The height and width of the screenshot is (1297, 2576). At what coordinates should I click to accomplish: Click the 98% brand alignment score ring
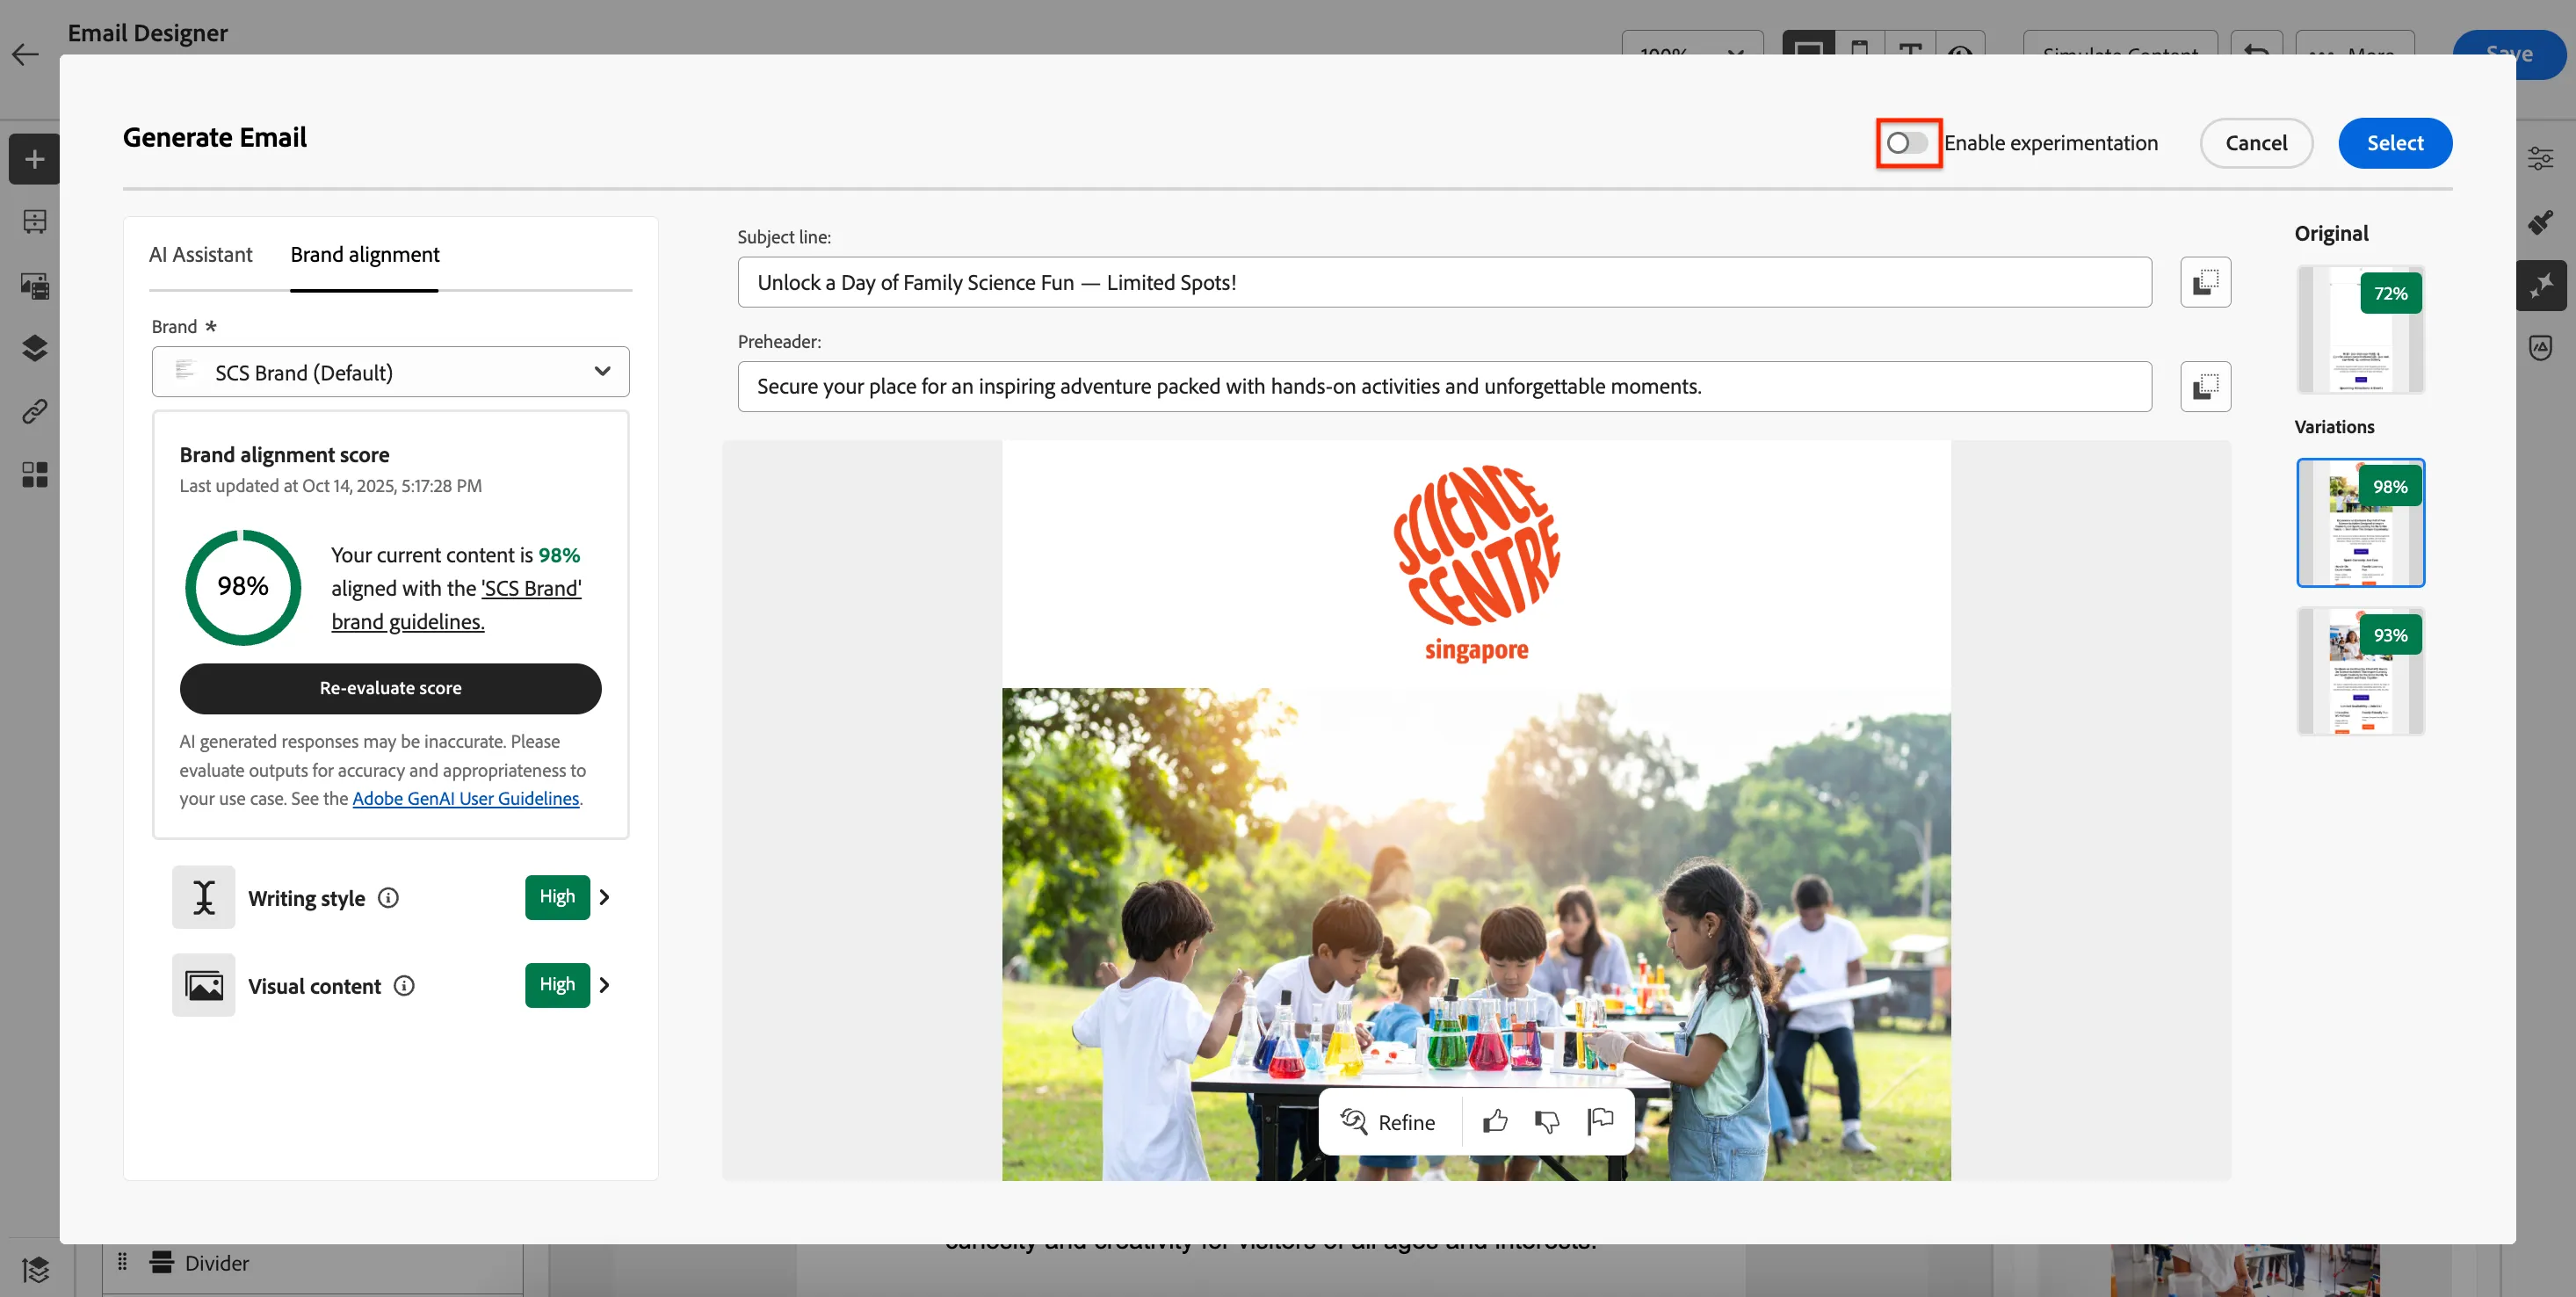click(x=243, y=587)
